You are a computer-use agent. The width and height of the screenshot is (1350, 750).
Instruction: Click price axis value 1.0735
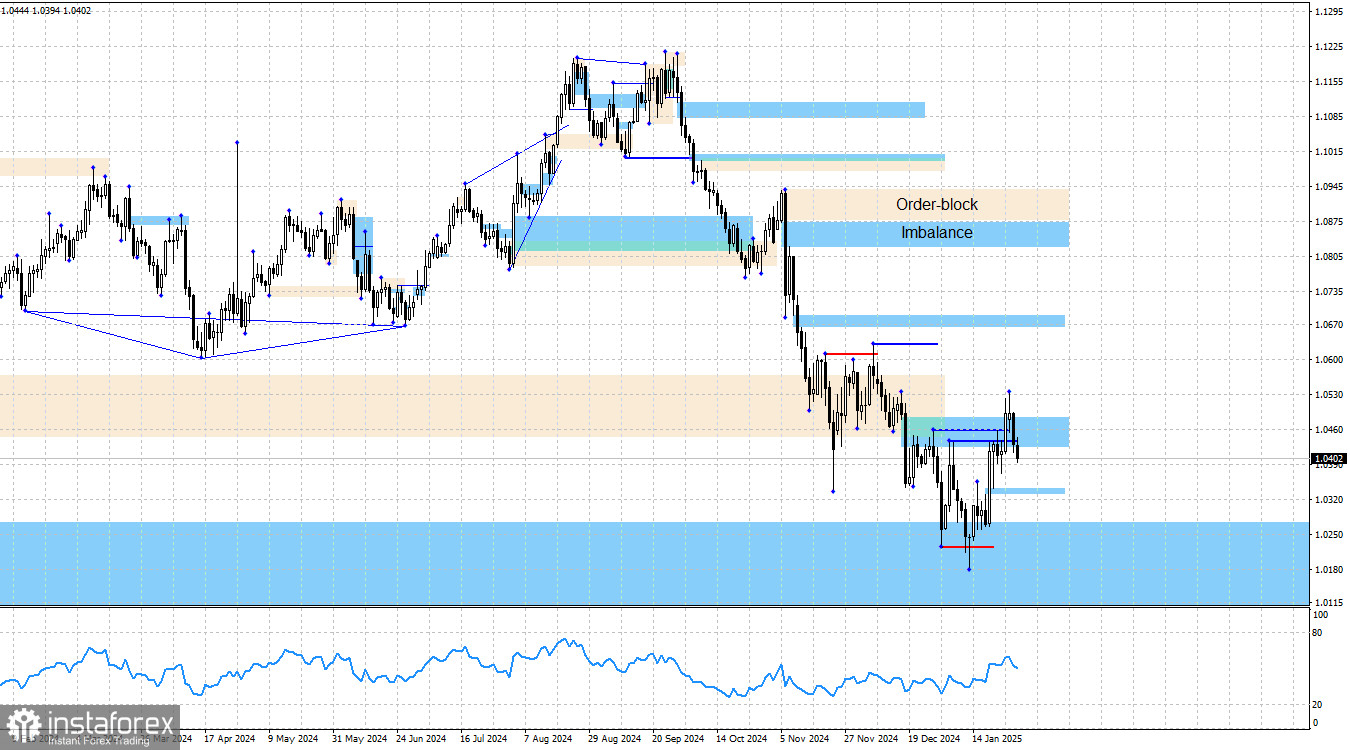point(1329,292)
